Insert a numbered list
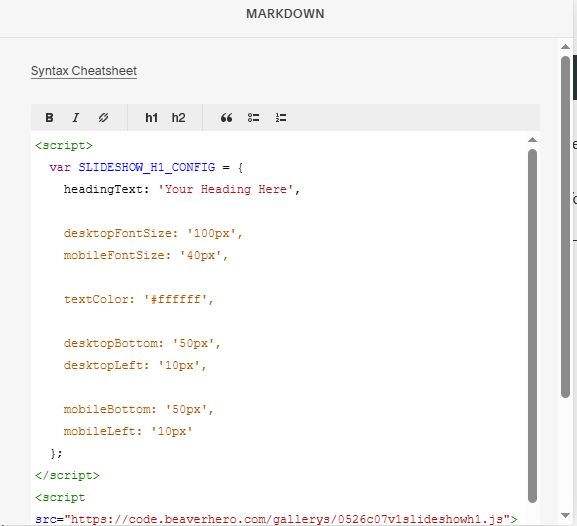This screenshot has height=526, width=577. pos(281,118)
